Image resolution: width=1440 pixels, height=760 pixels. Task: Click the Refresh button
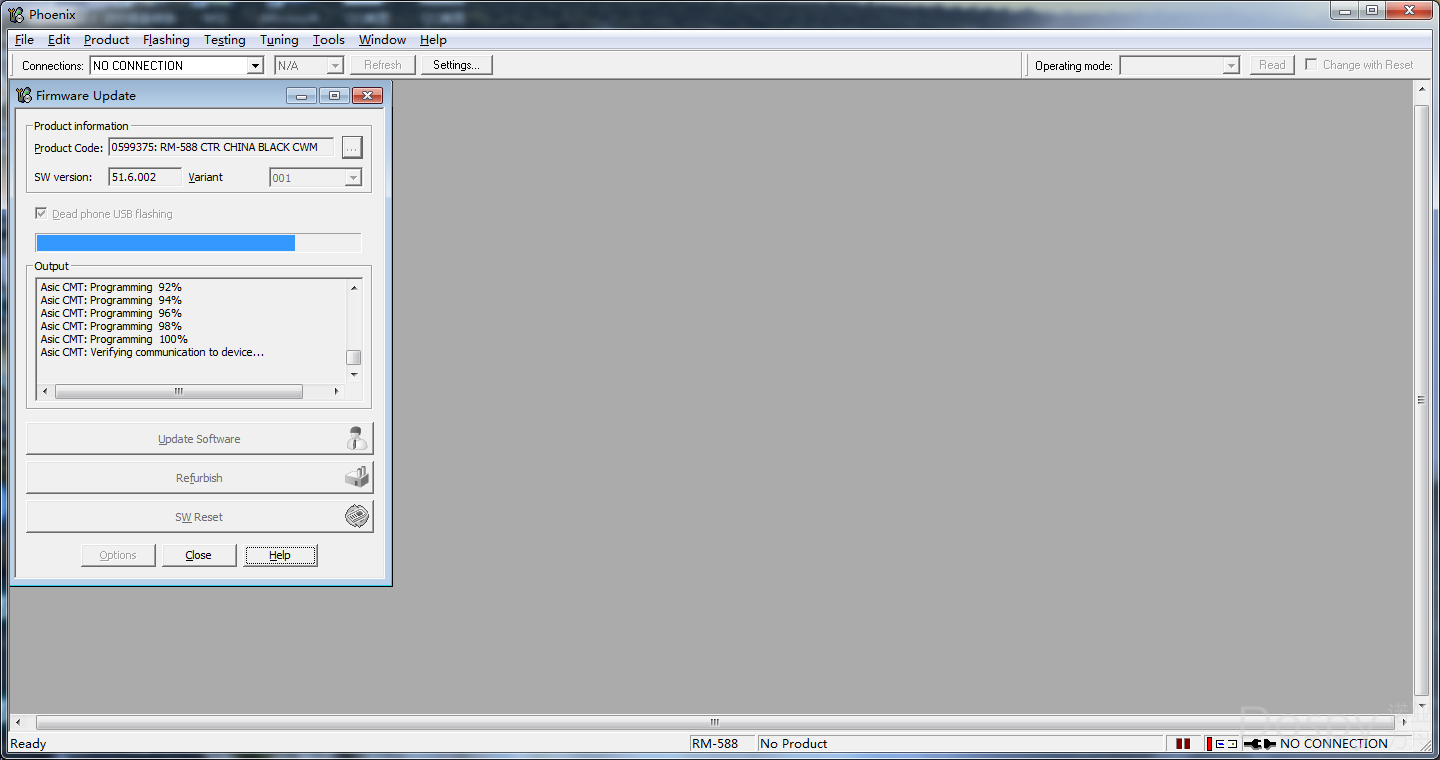point(382,65)
